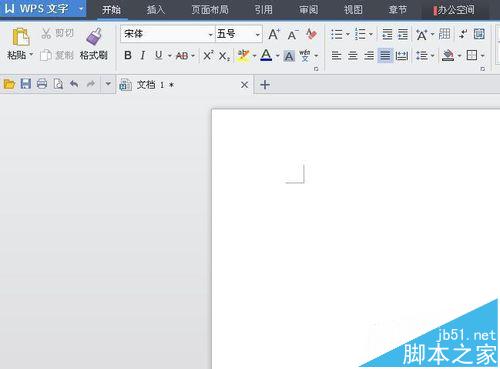Switch to the 开始 tab
This screenshot has height=369, width=500.
point(111,10)
